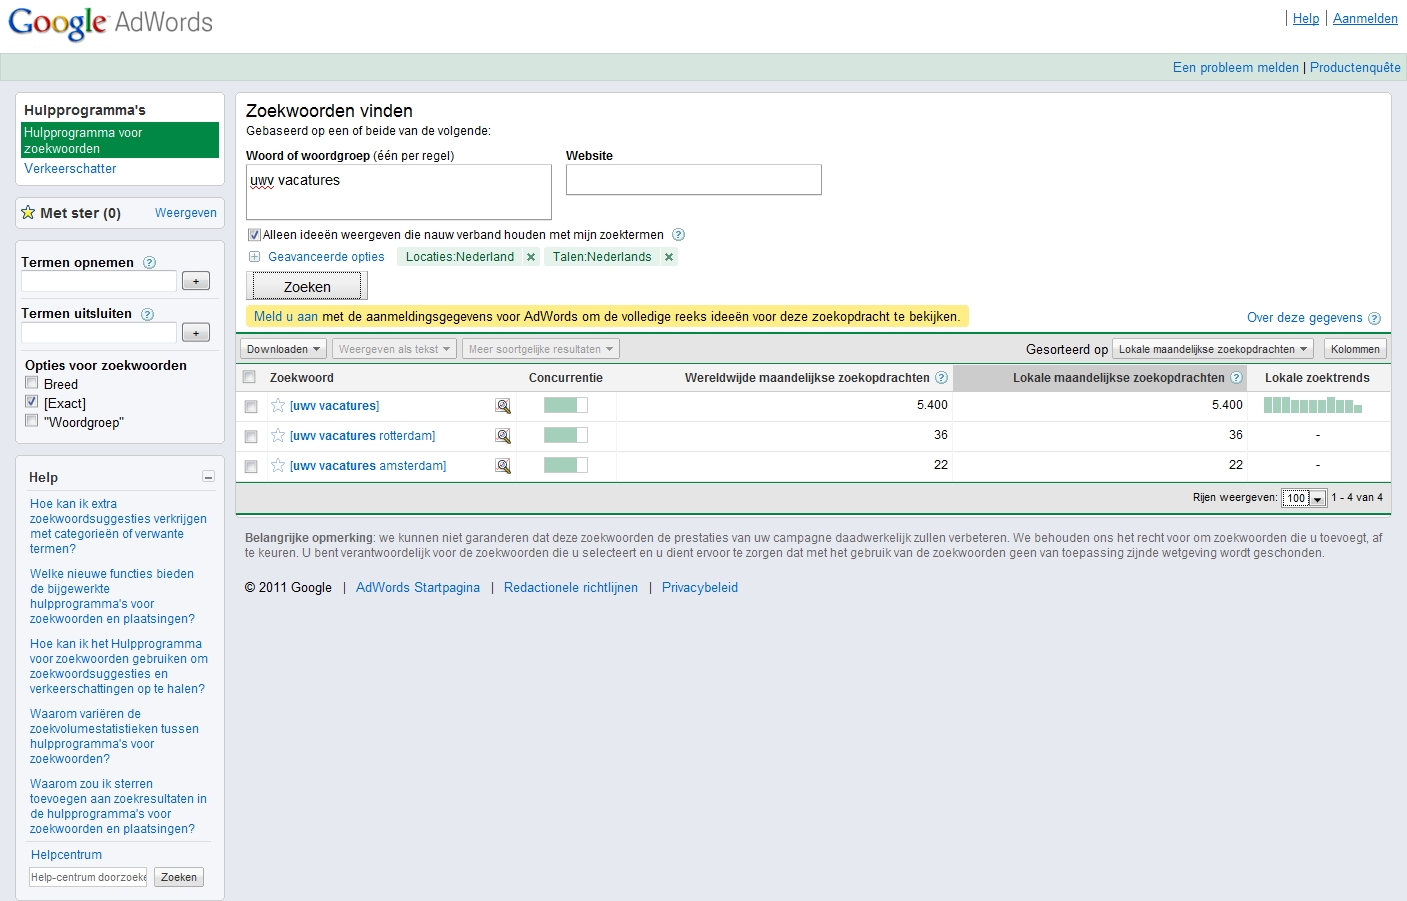Click Zoeken button in Helpcentrum
Viewport: 1407px width, 901px height.
tap(179, 877)
